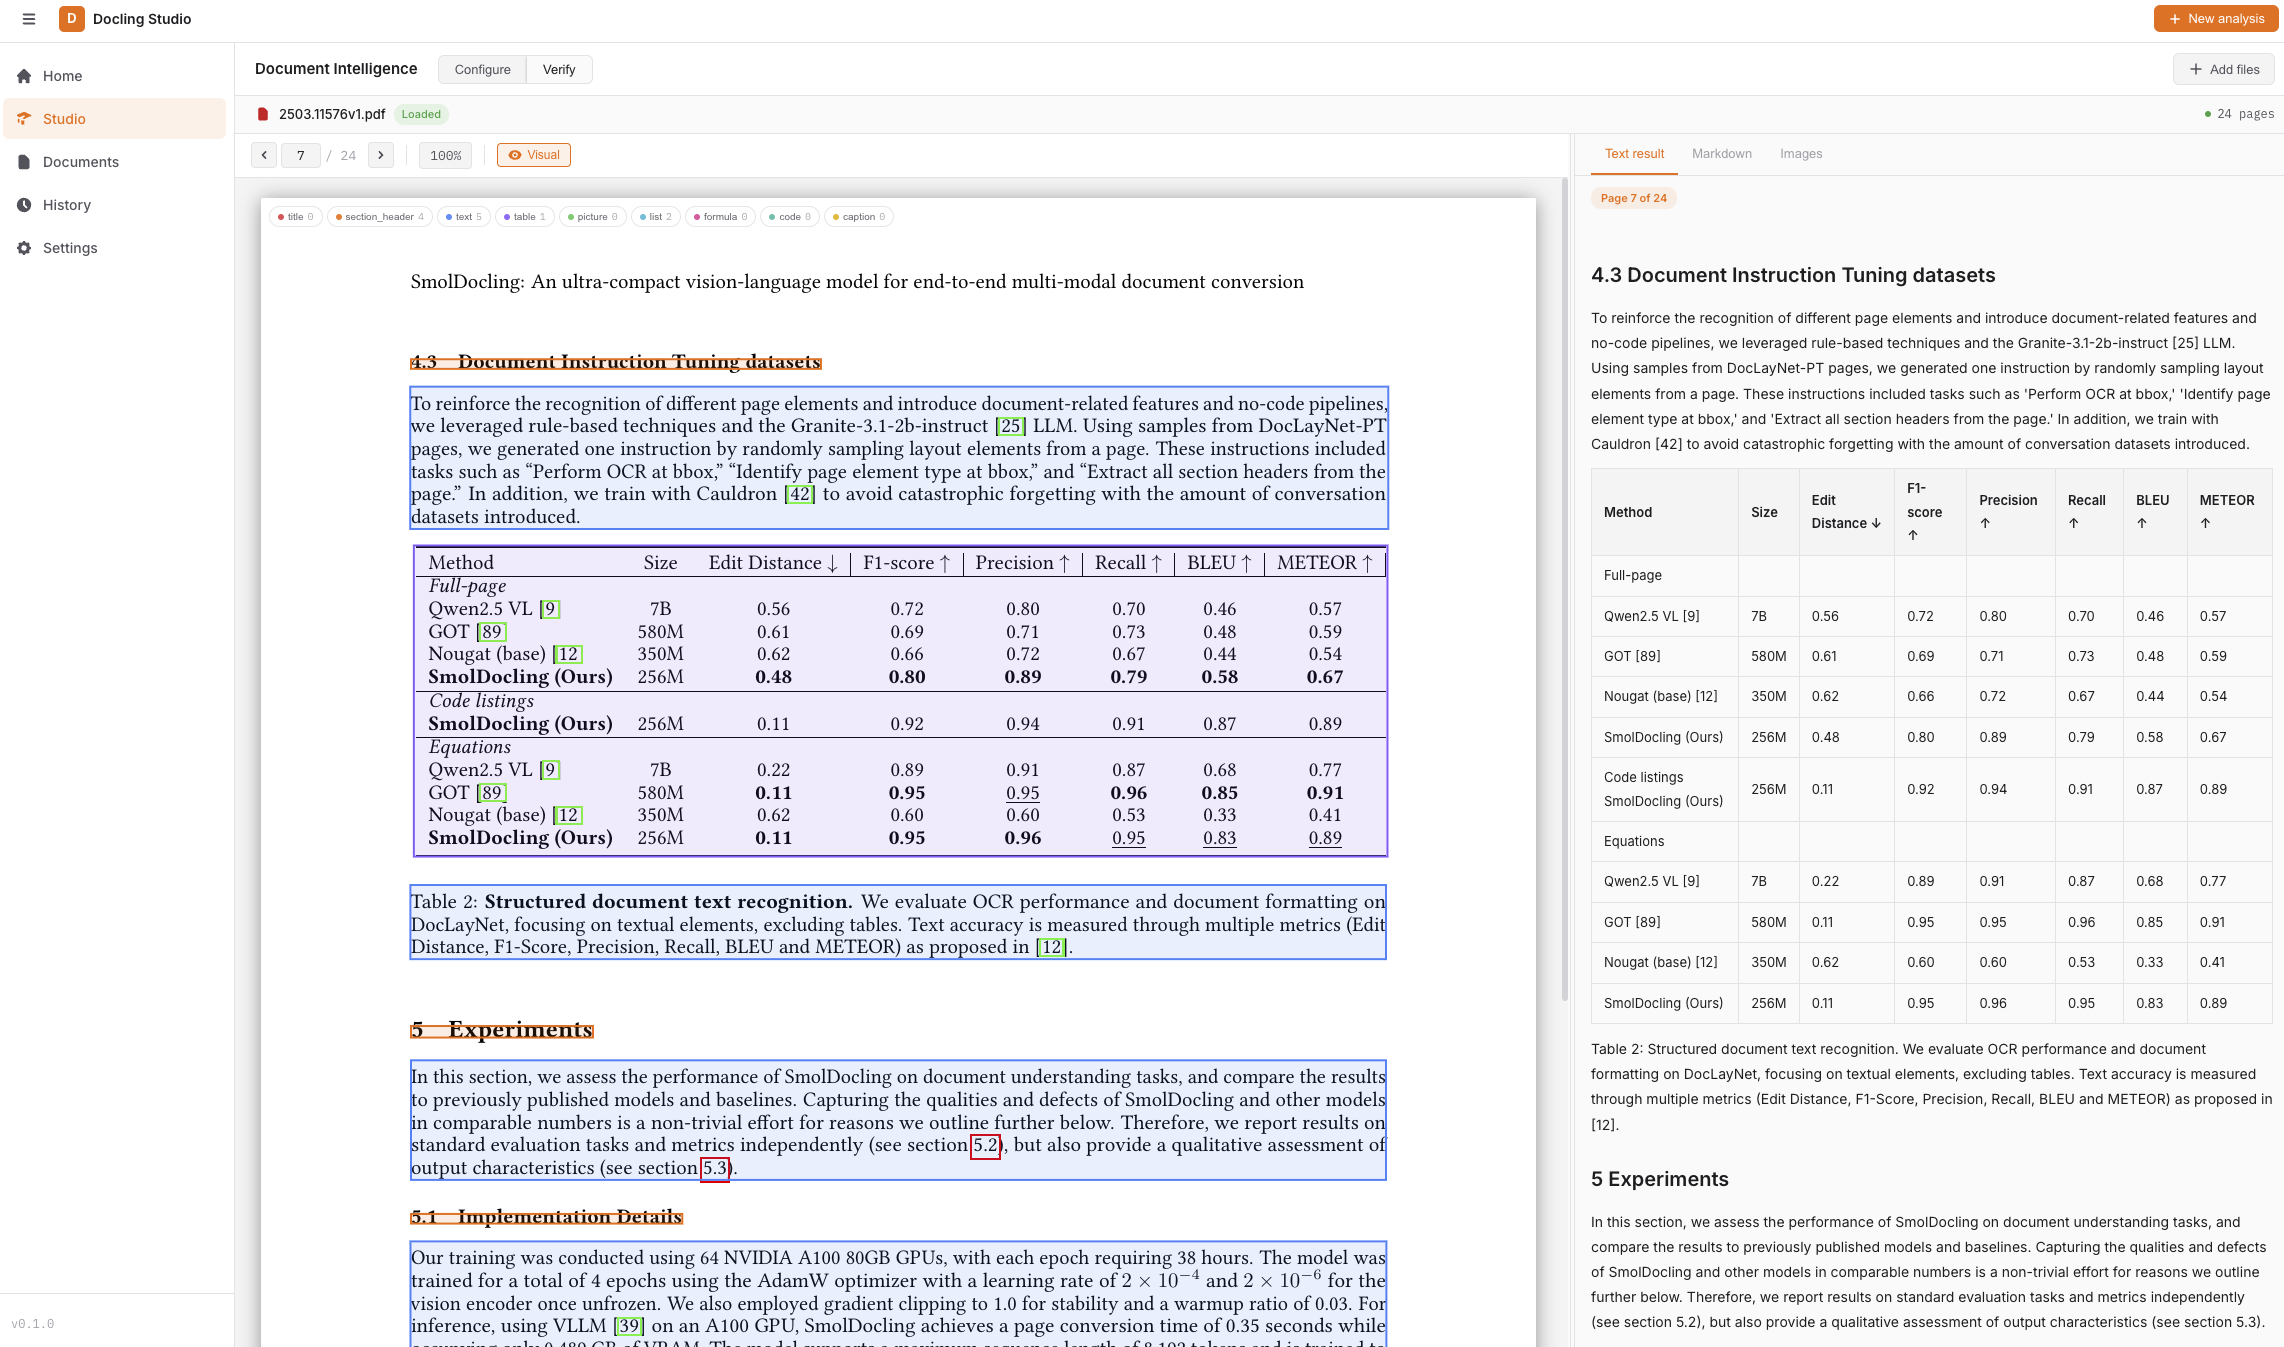
Task: Click the History clock icon
Action: coord(24,205)
